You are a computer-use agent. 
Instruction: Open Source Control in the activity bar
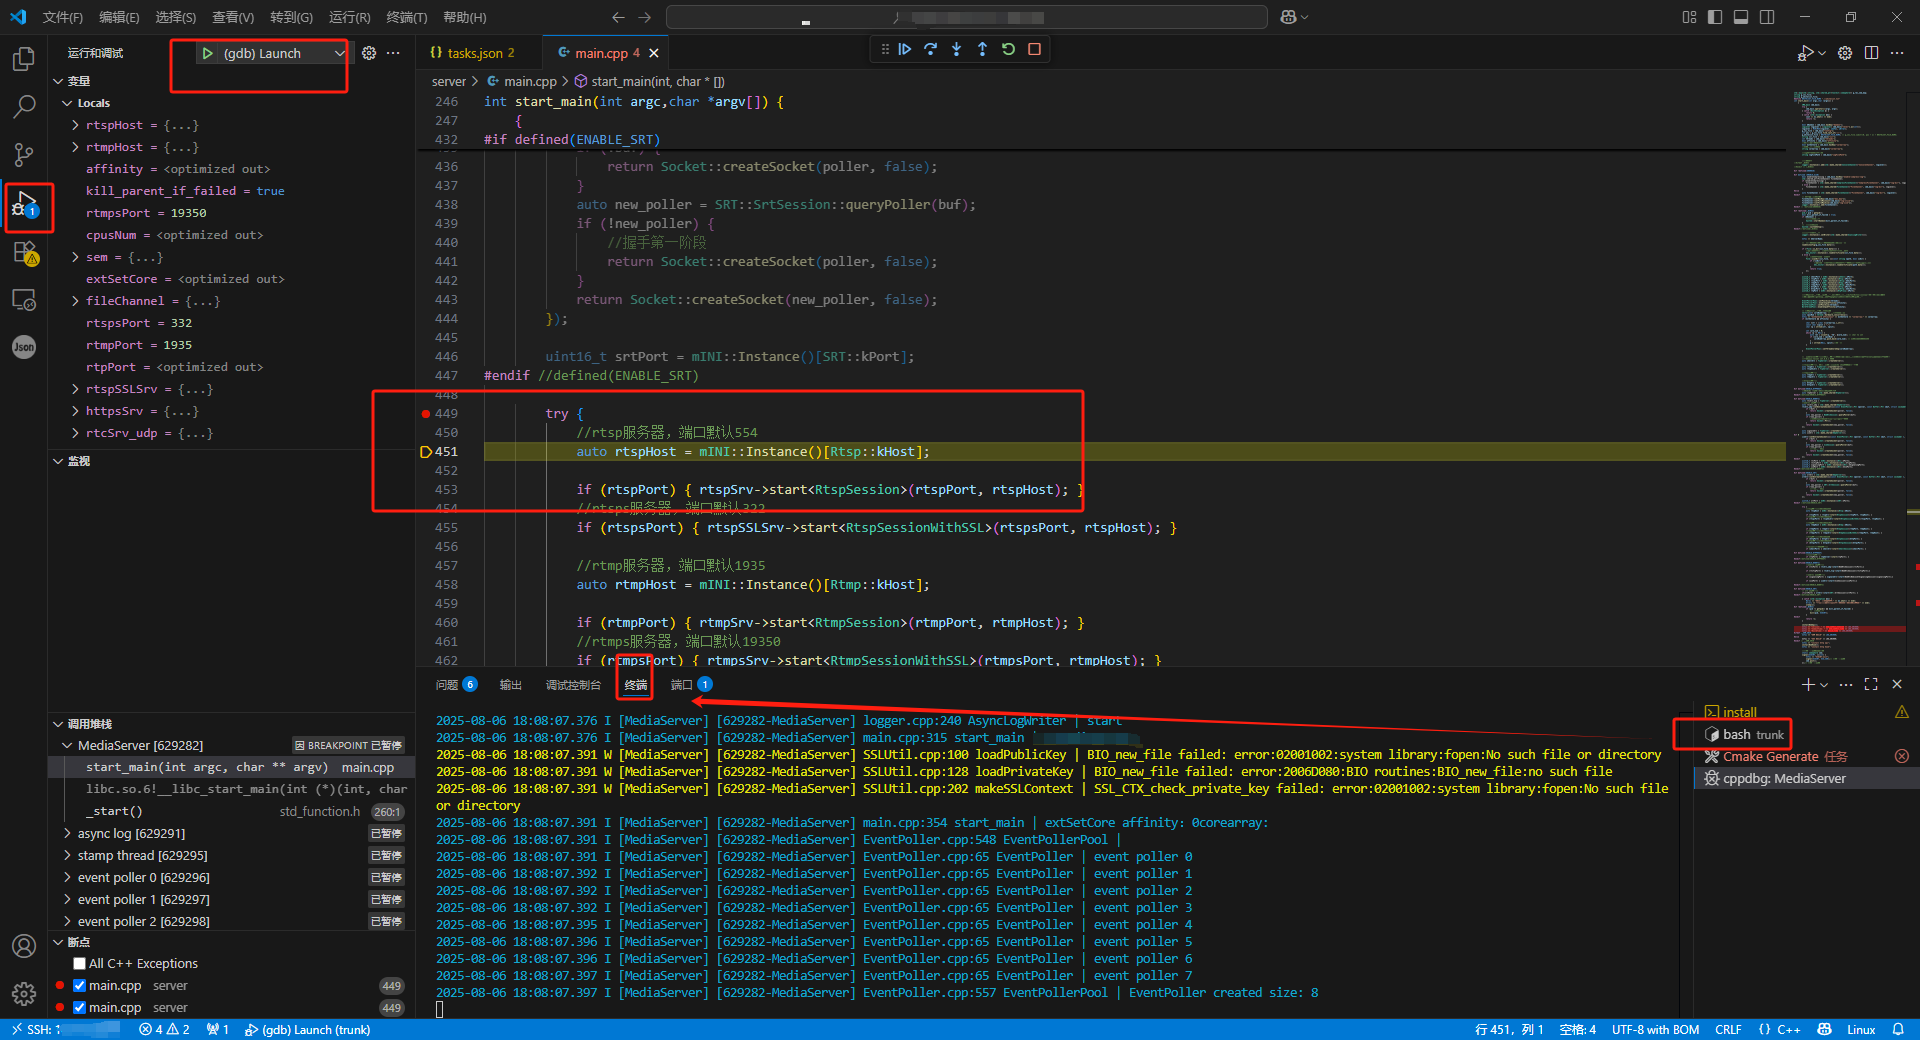coord(24,154)
